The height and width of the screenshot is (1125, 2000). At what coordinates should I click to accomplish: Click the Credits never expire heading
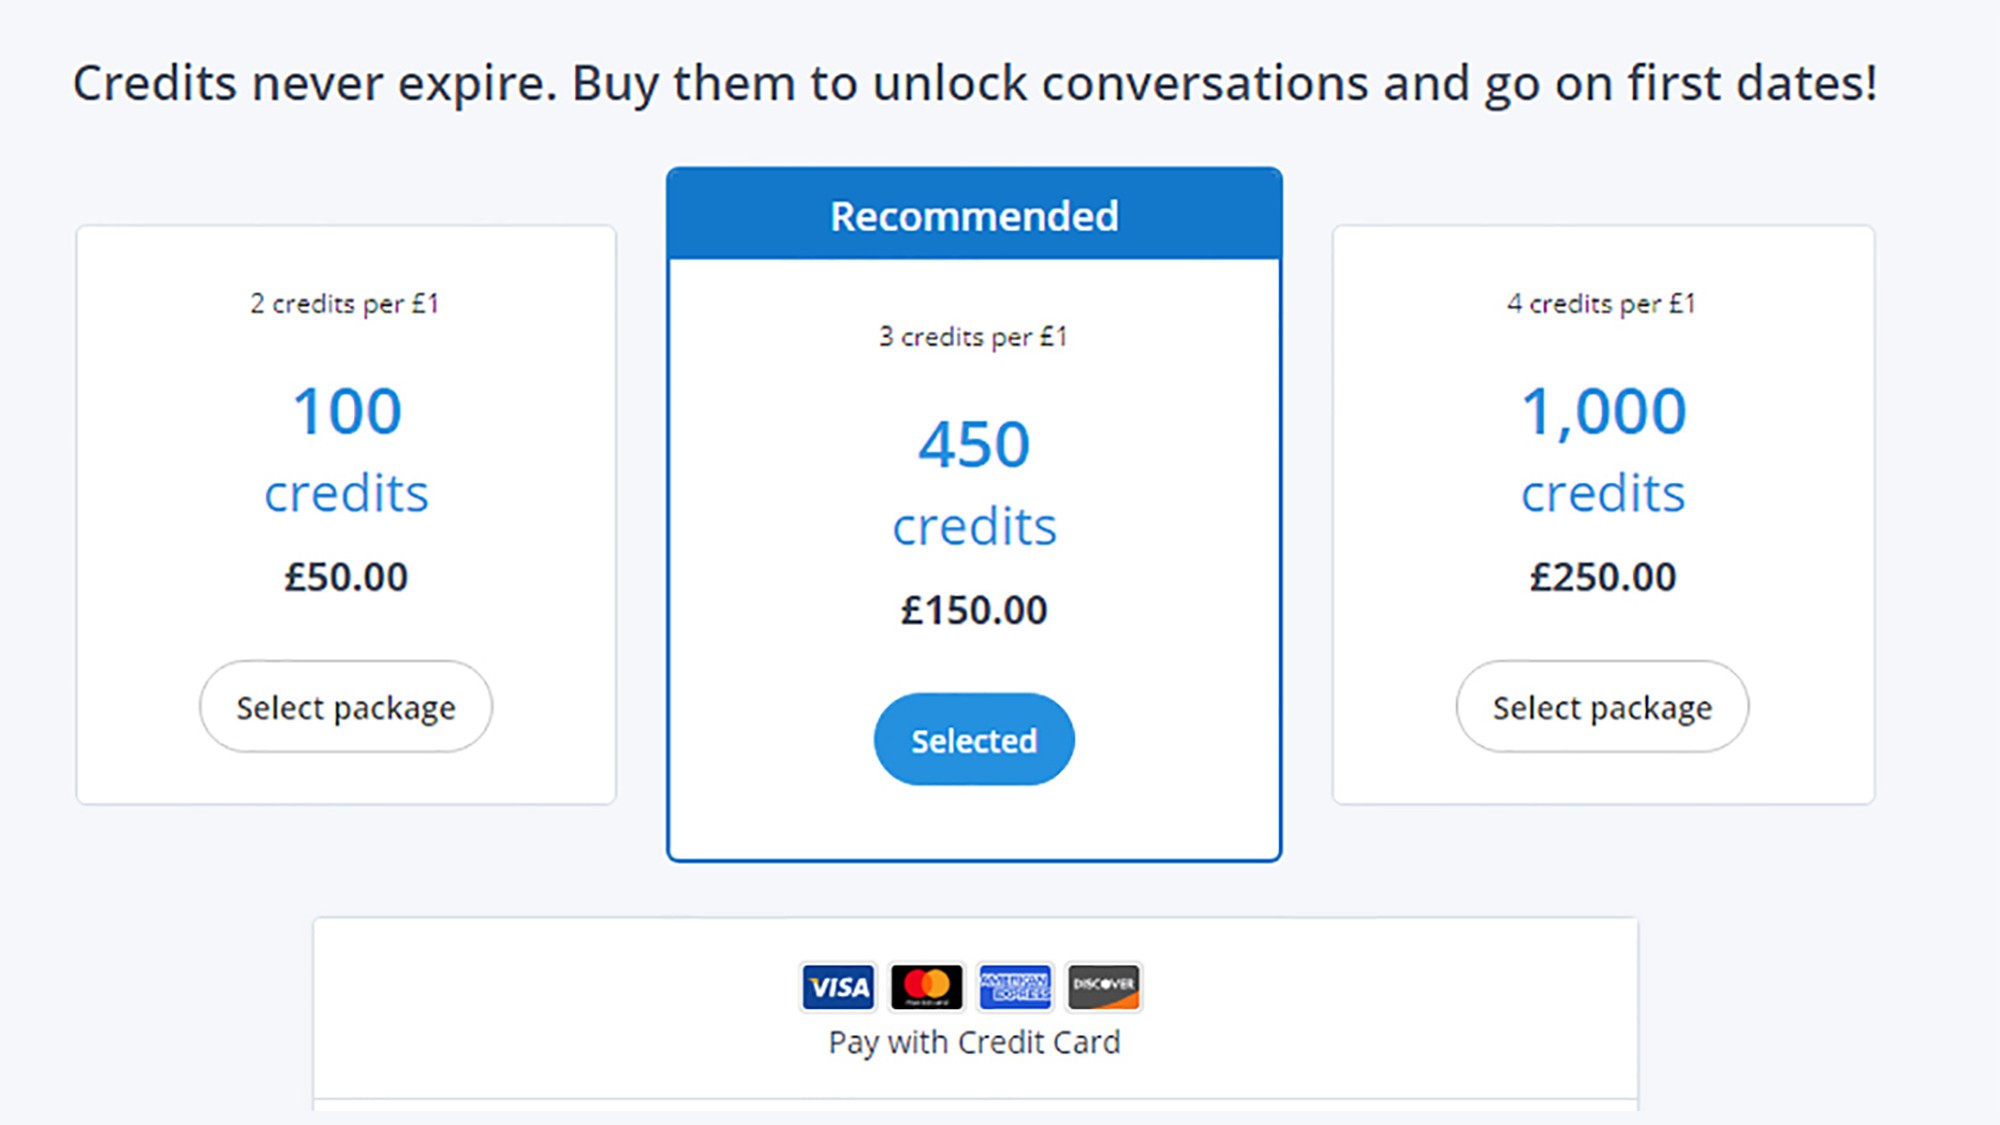pyautogui.click(x=975, y=83)
